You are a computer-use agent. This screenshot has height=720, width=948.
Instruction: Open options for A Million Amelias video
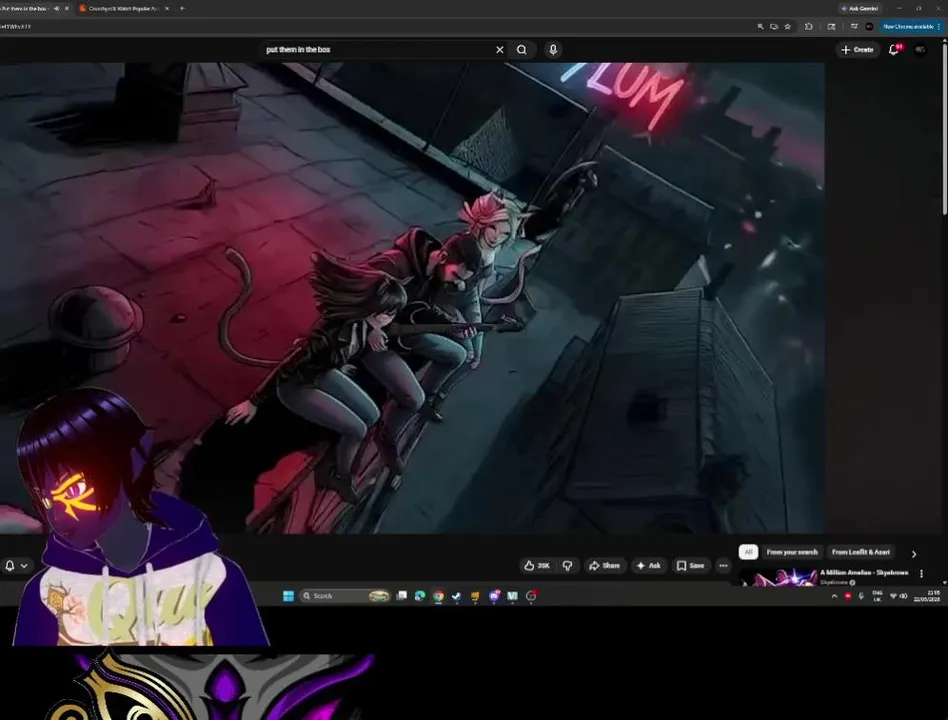tap(921, 573)
